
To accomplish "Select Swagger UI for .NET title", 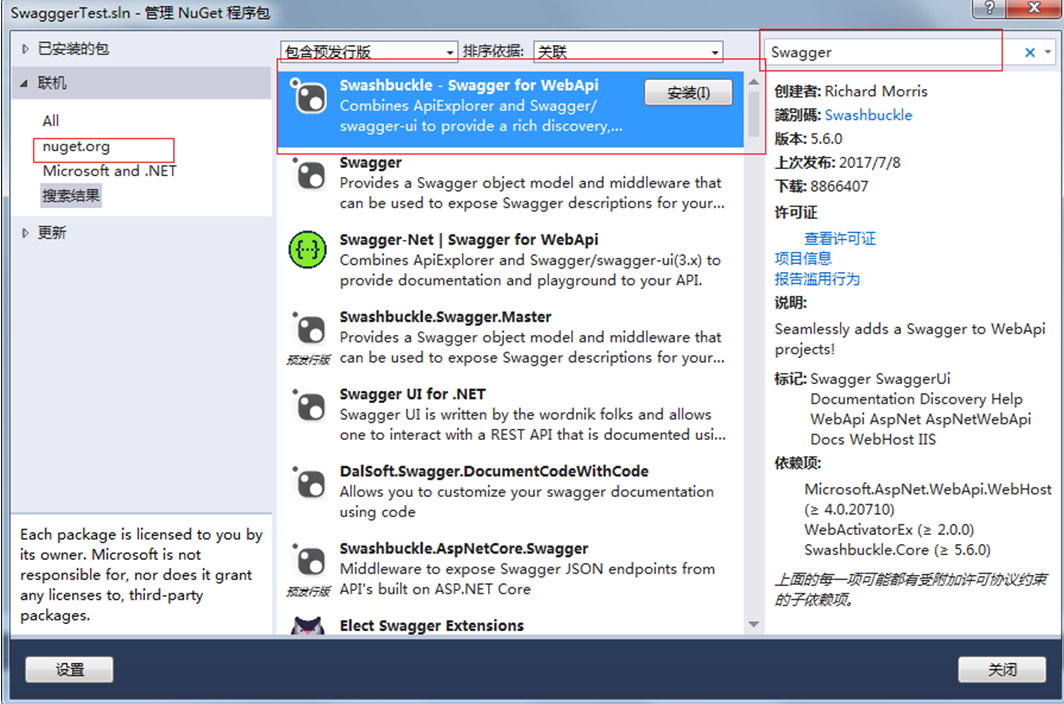I will click(x=413, y=394).
